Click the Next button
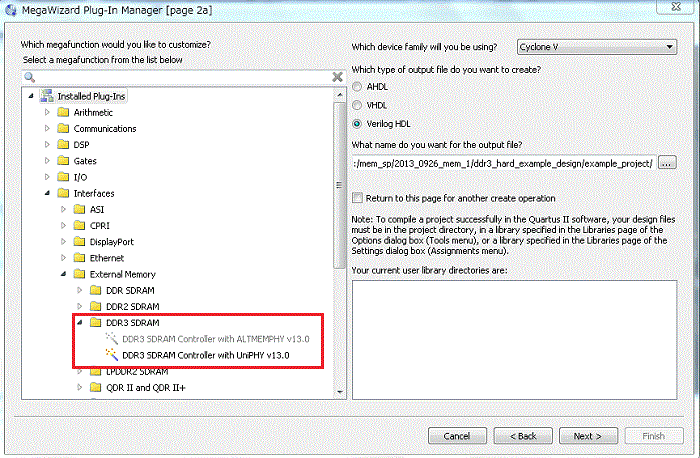The height and width of the screenshot is (458, 700). point(586,436)
